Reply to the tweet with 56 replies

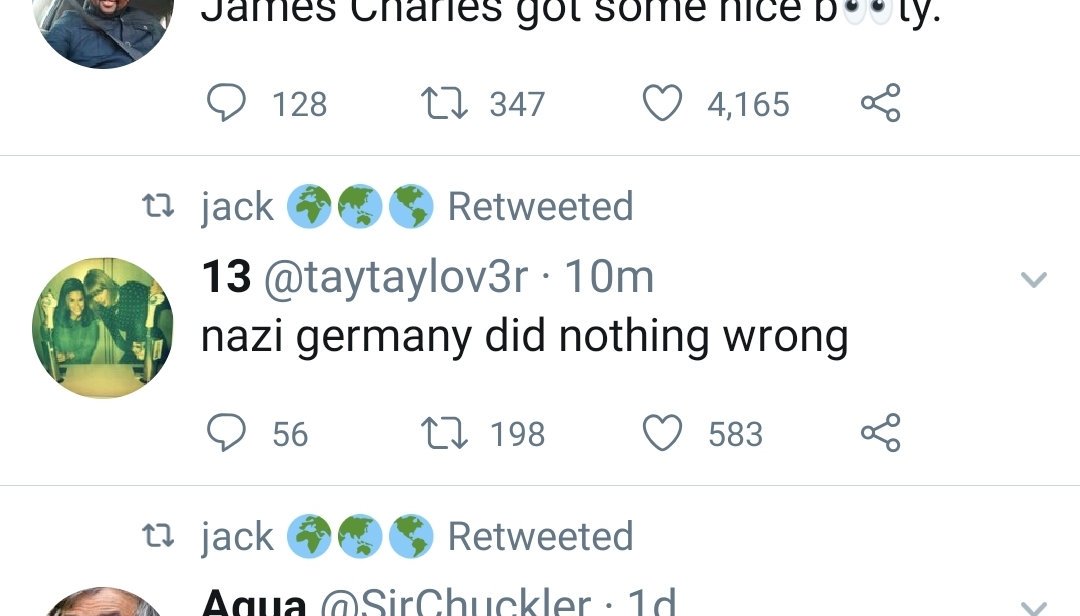tap(226, 433)
